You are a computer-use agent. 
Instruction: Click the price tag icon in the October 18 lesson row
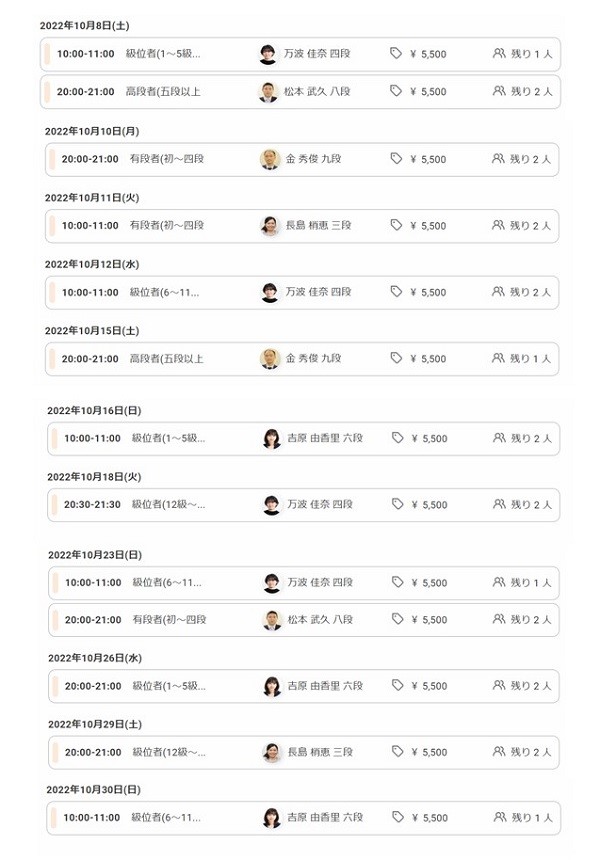point(397,504)
